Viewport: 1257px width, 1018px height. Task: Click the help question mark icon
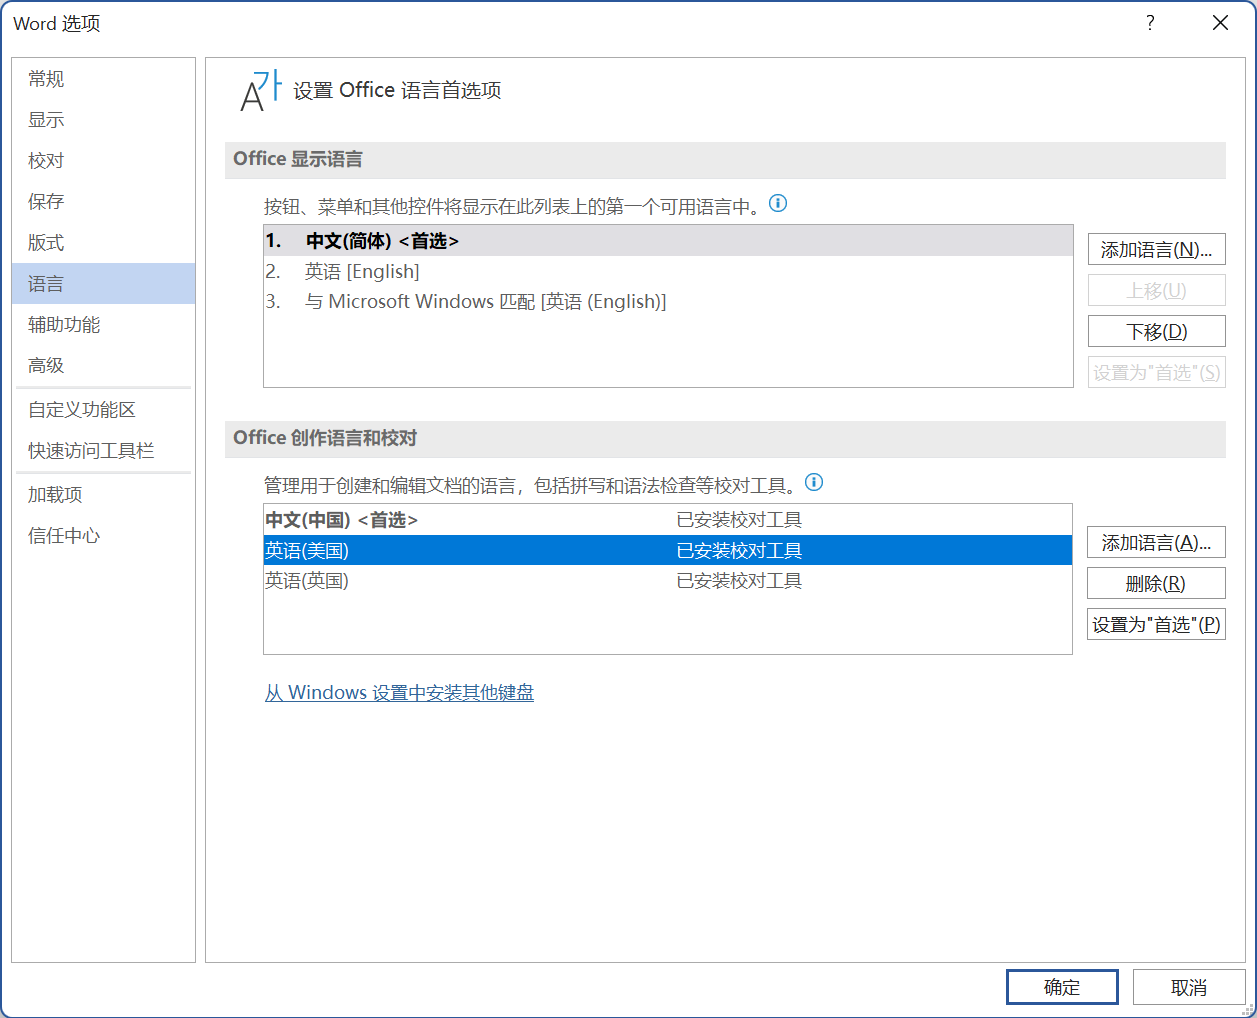pyautogui.click(x=1150, y=23)
